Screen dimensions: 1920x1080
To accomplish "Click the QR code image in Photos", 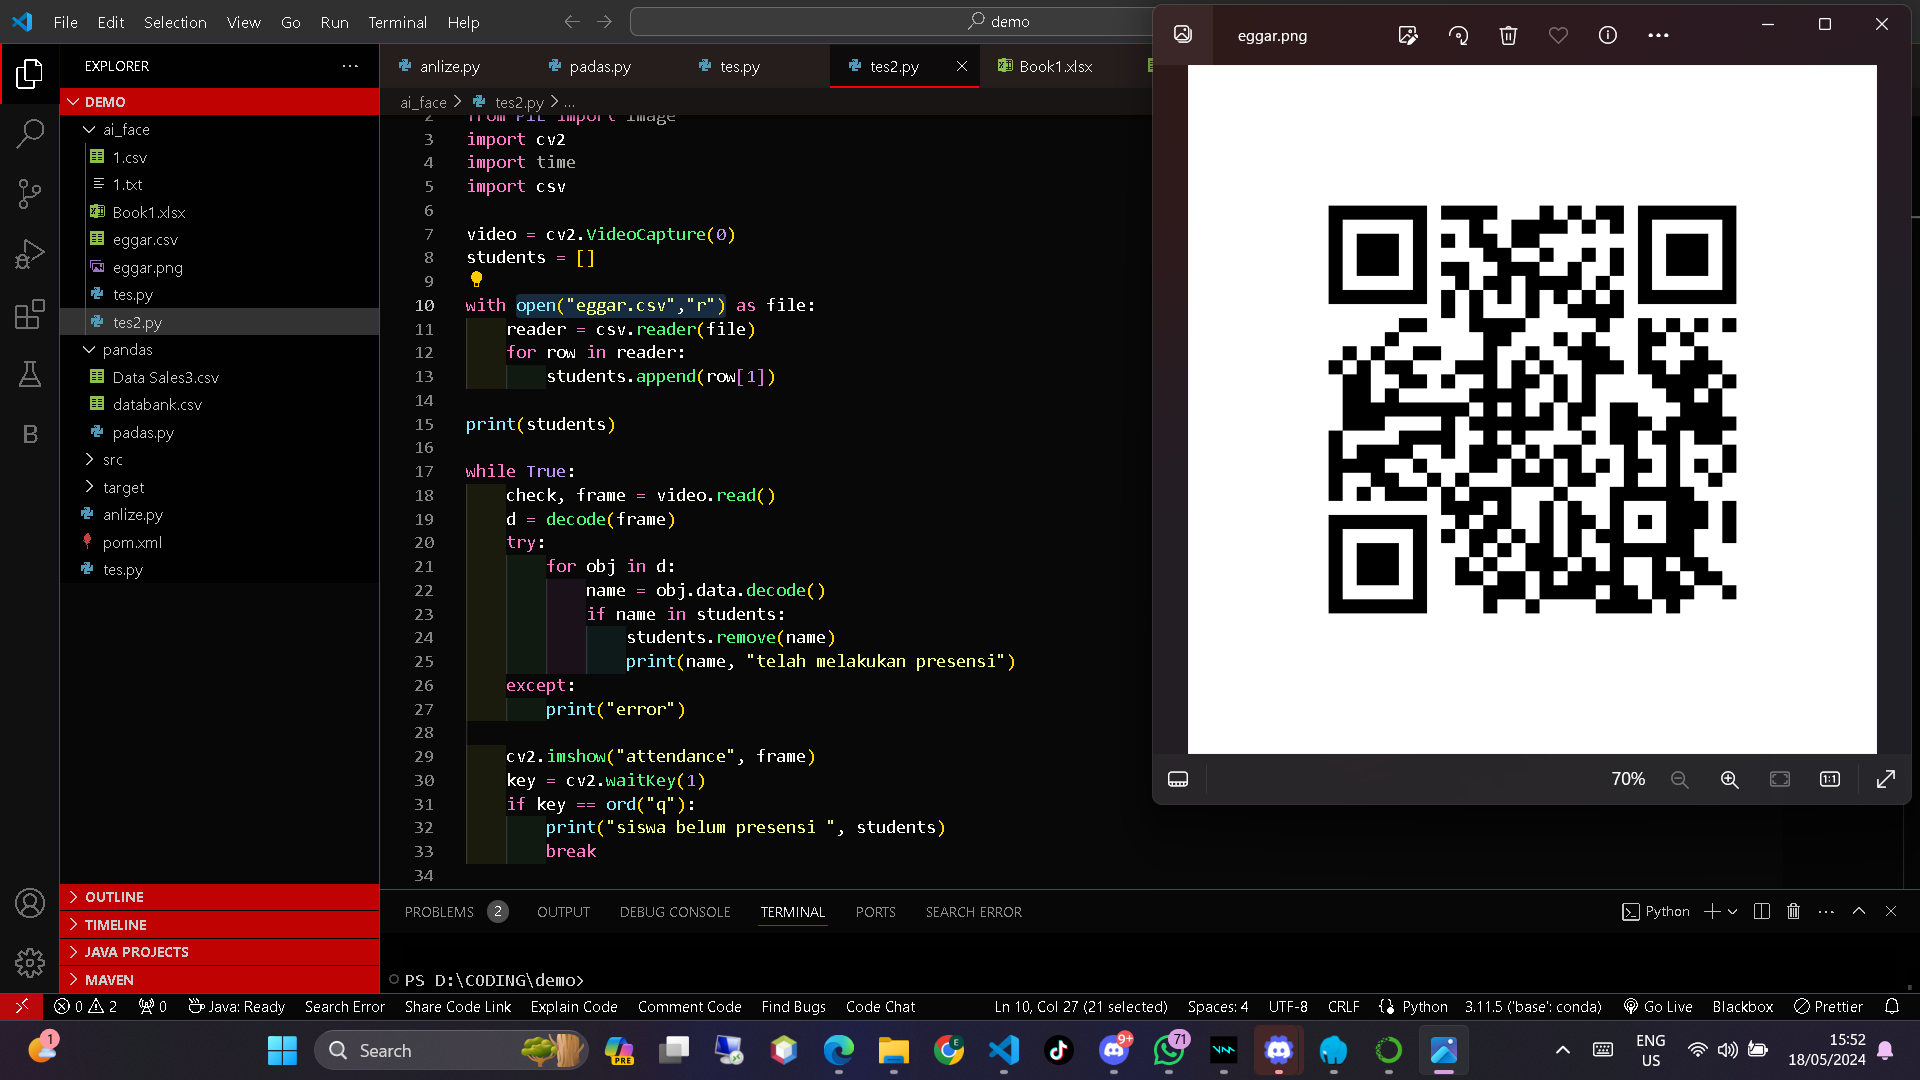I will pyautogui.click(x=1532, y=409).
